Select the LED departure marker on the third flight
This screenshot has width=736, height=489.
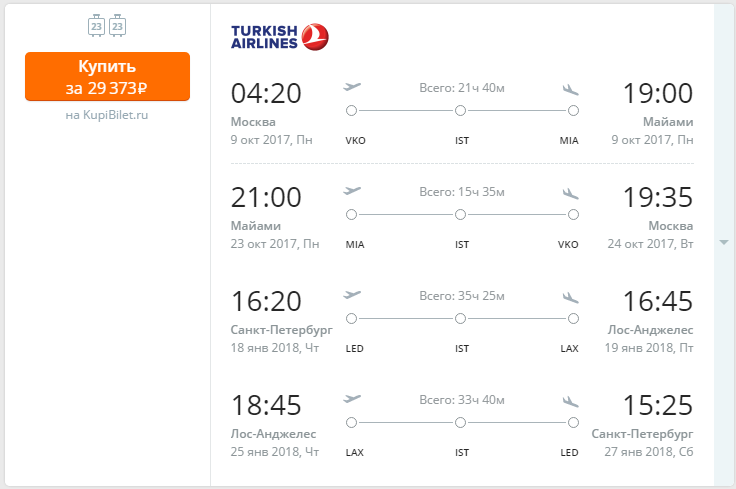pos(351,319)
